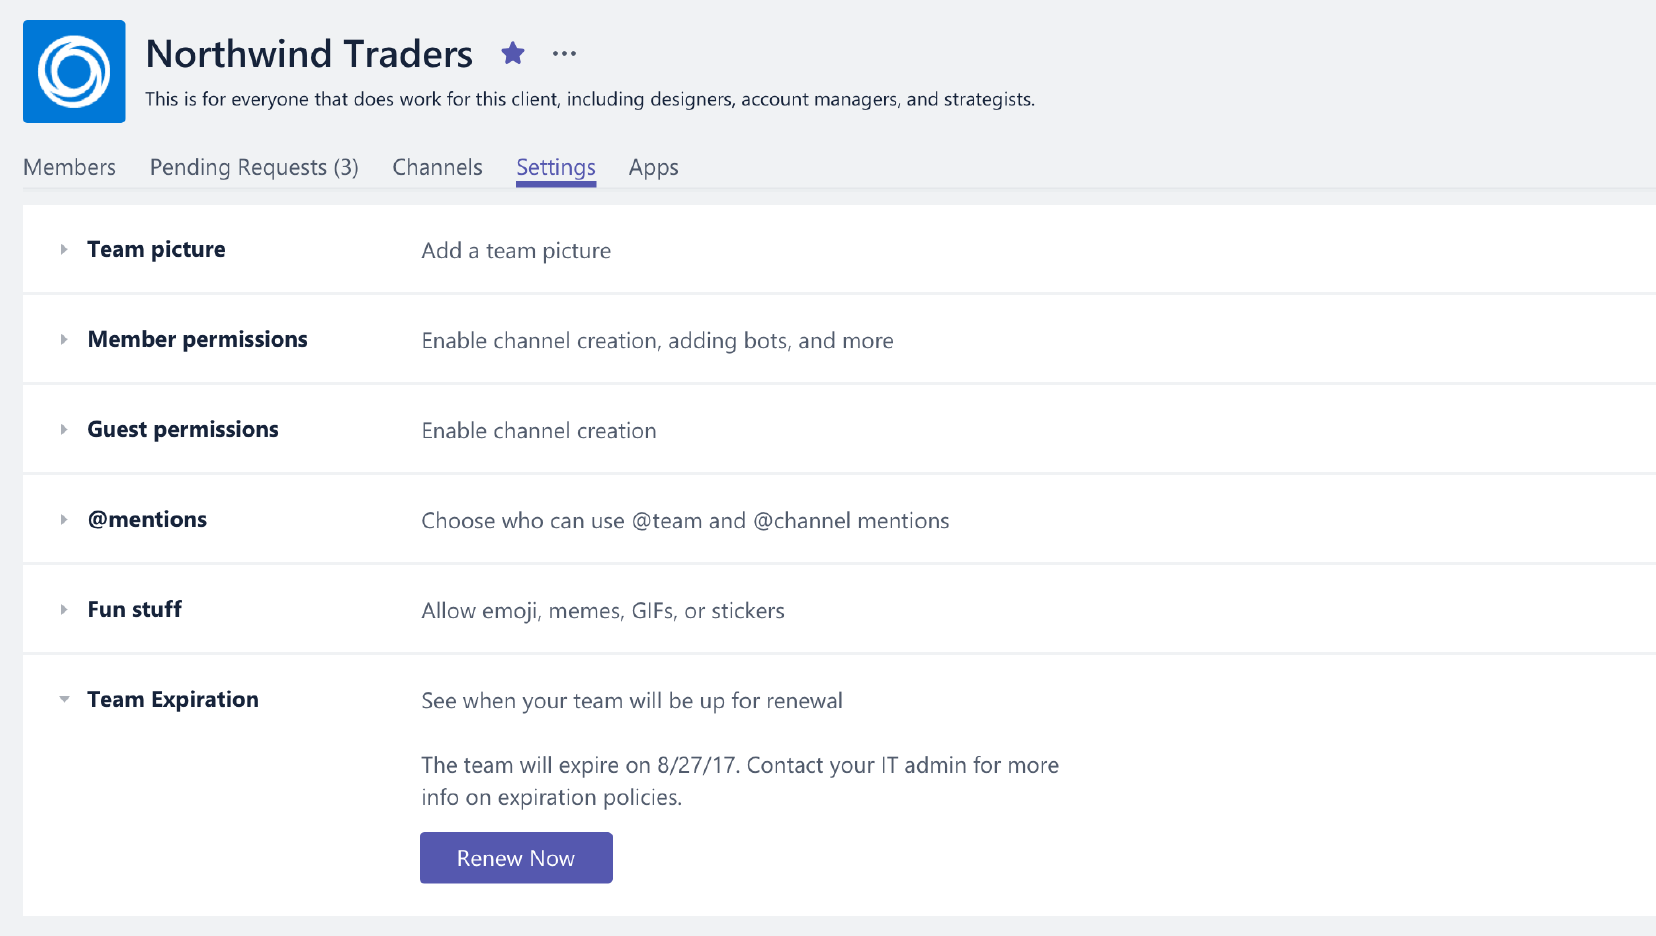Collapse the Team Expiration section arrow

[64, 699]
